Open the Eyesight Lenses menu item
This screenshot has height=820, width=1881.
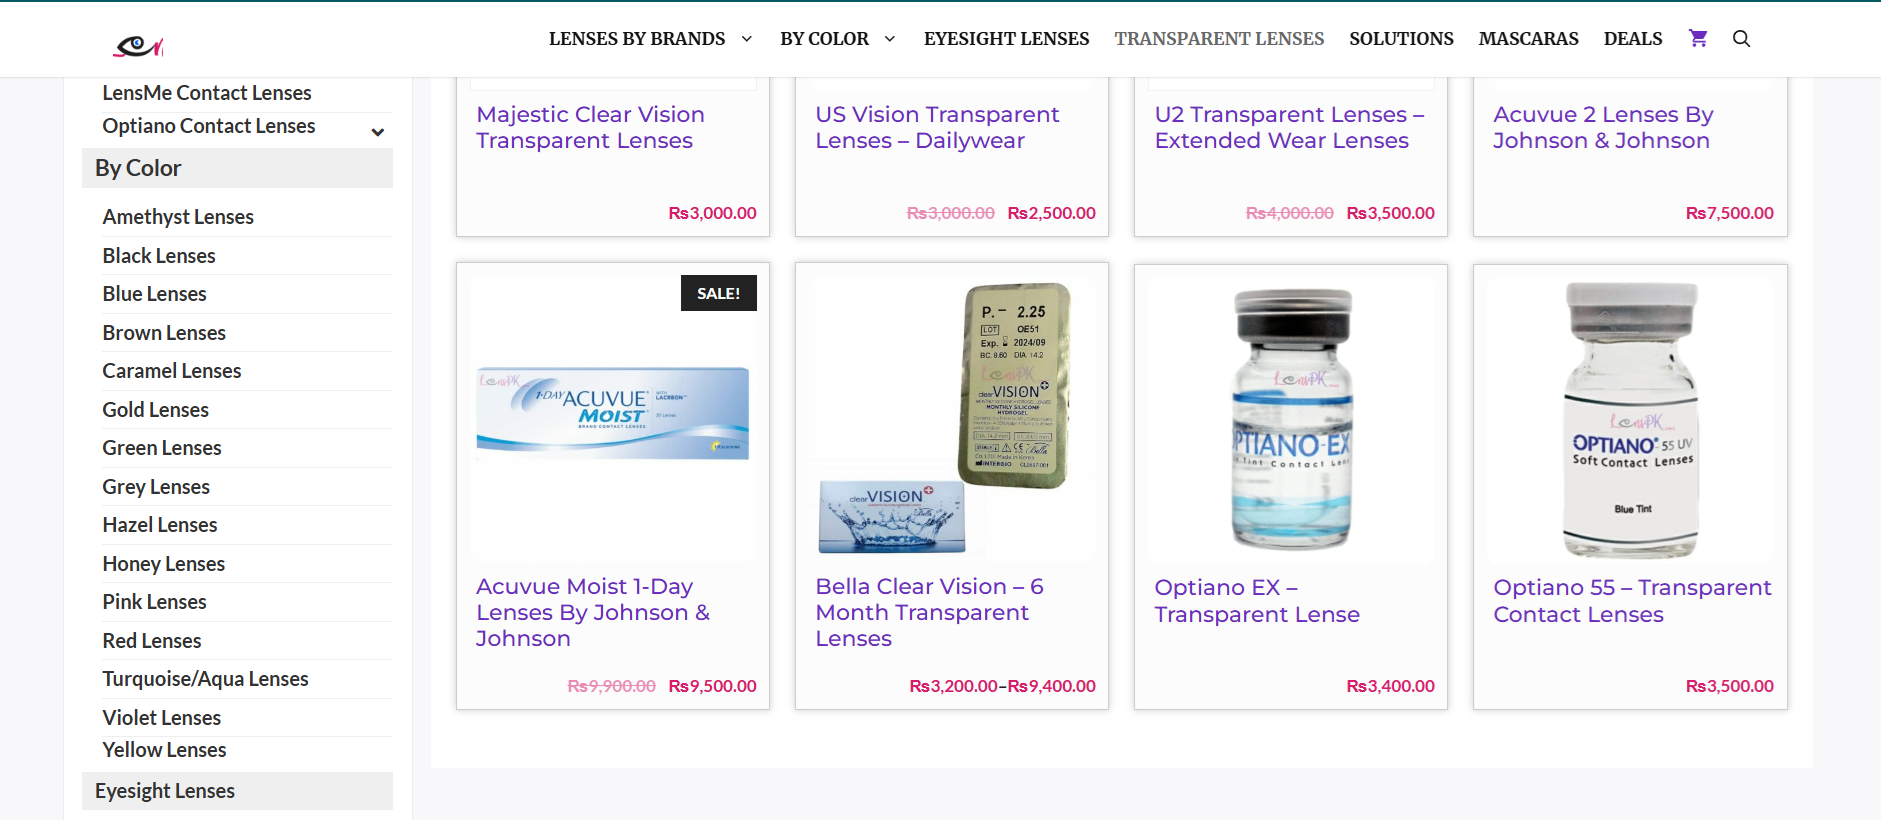click(x=1006, y=39)
